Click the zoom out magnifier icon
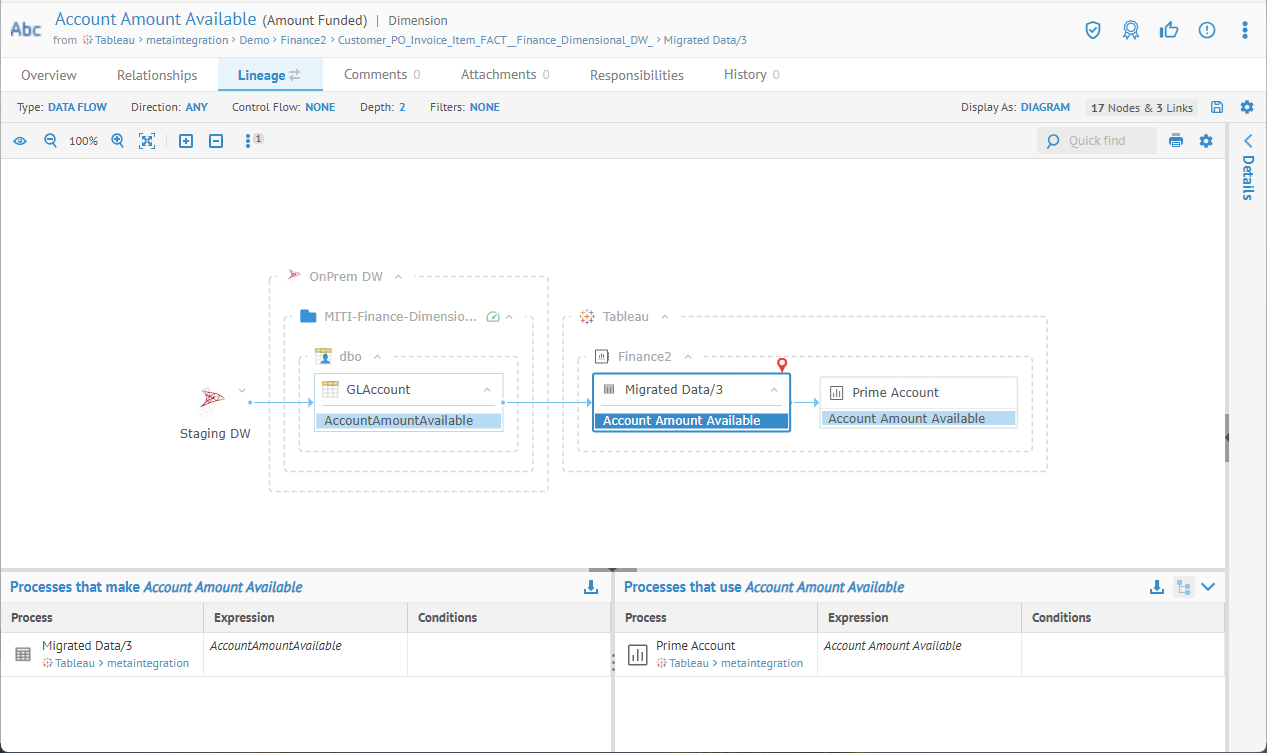1267x753 pixels. [x=50, y=141]
